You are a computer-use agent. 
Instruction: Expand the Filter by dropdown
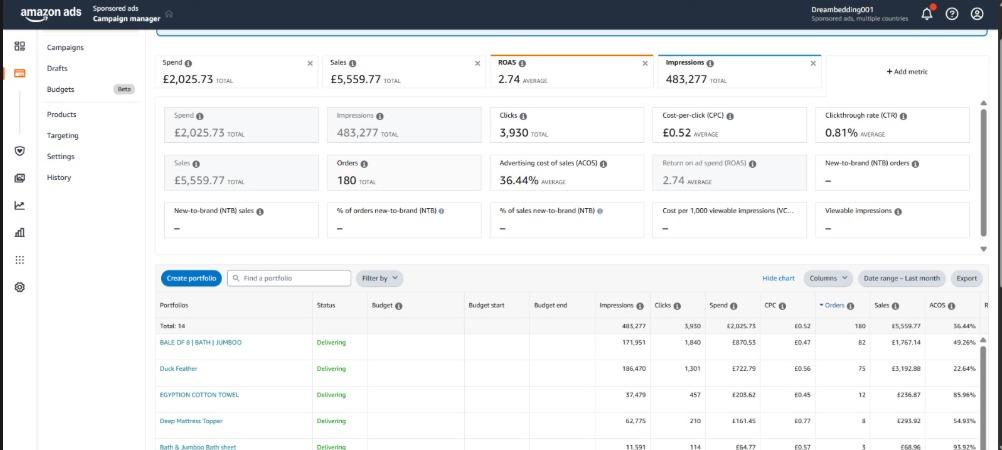pyautogui.click(x=380, y=278)
